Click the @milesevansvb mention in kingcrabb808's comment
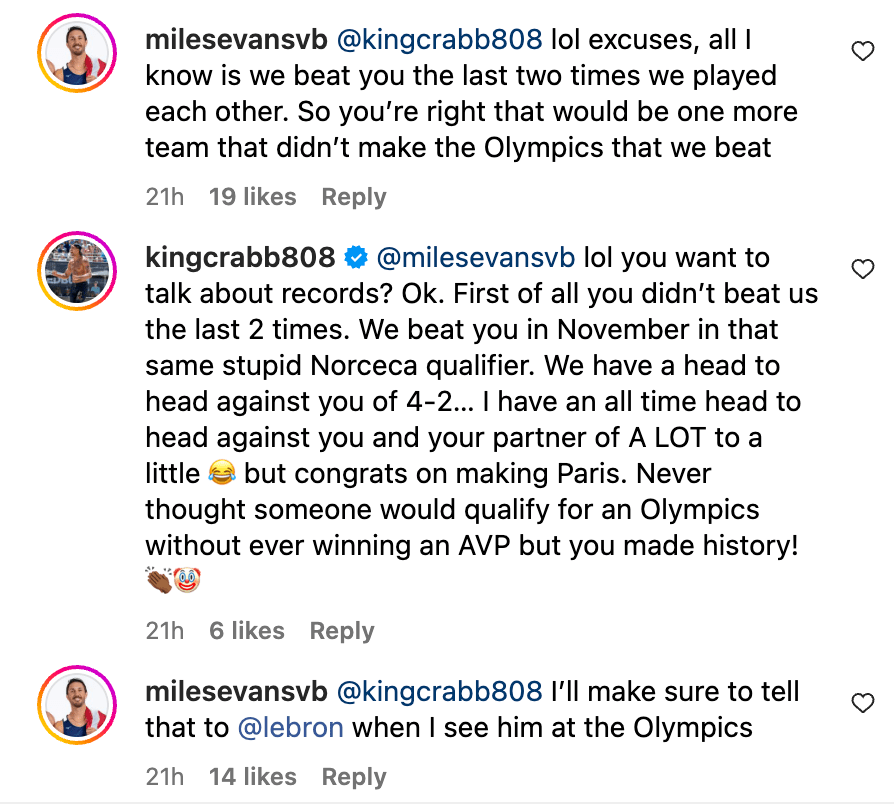The width and height of the screenshot is (894, 808). pyautogui.click(x=475, y=258)
